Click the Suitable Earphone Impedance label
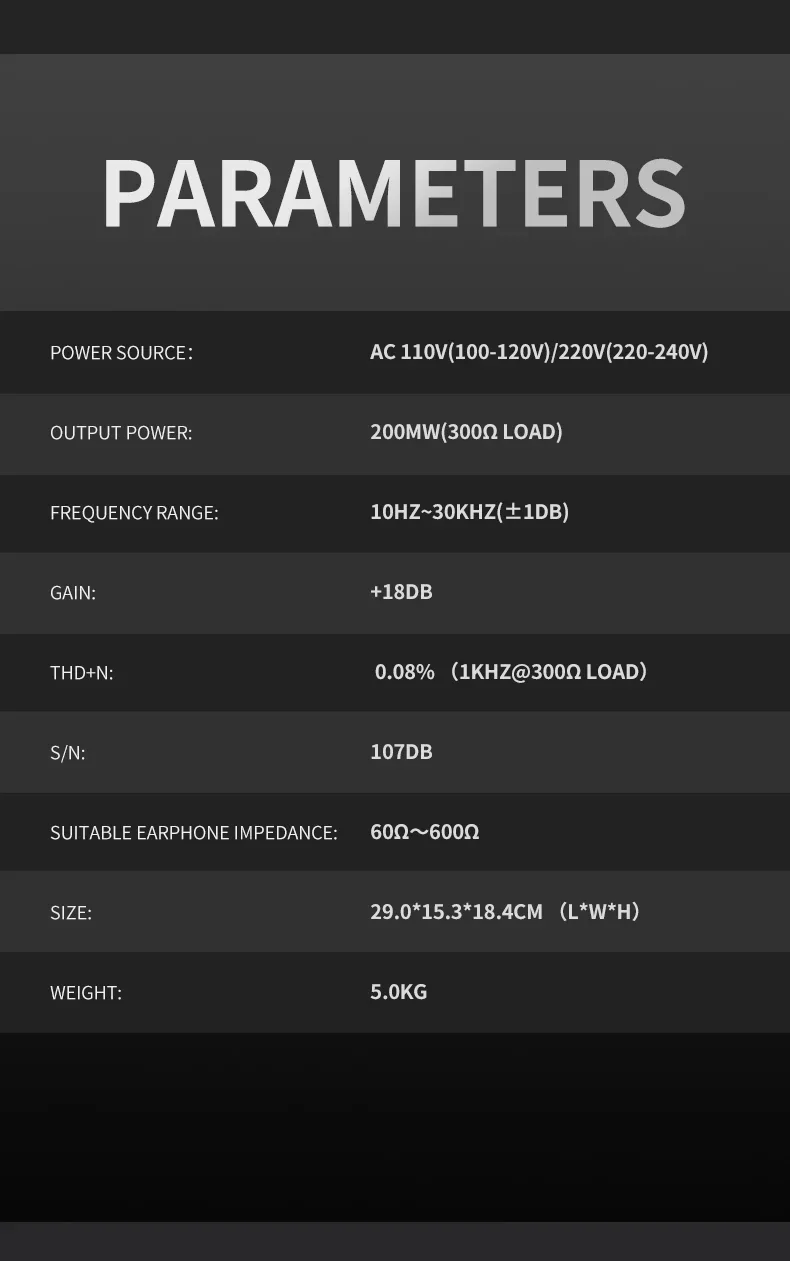The height and width of the screenshot is (1261, 790). tap(194, 833)
